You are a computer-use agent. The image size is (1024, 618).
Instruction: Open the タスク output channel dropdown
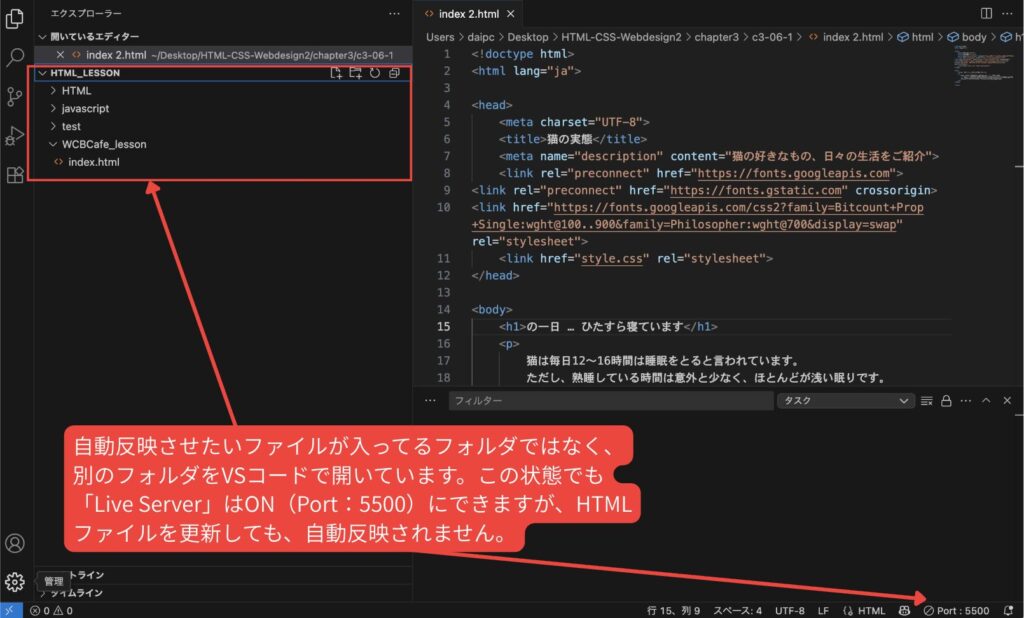click(845, 400)
